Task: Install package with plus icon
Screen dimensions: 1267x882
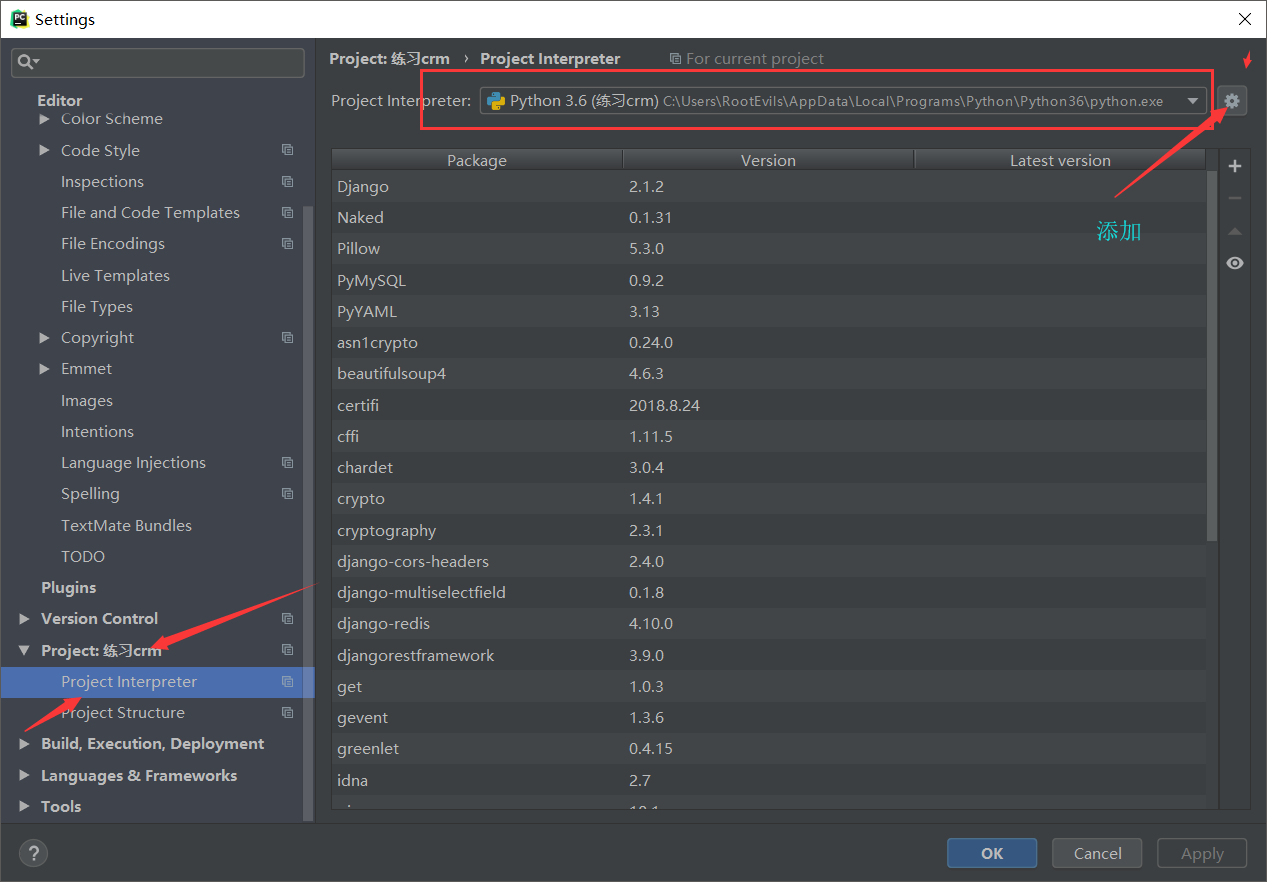Action: coord(1235,166)
